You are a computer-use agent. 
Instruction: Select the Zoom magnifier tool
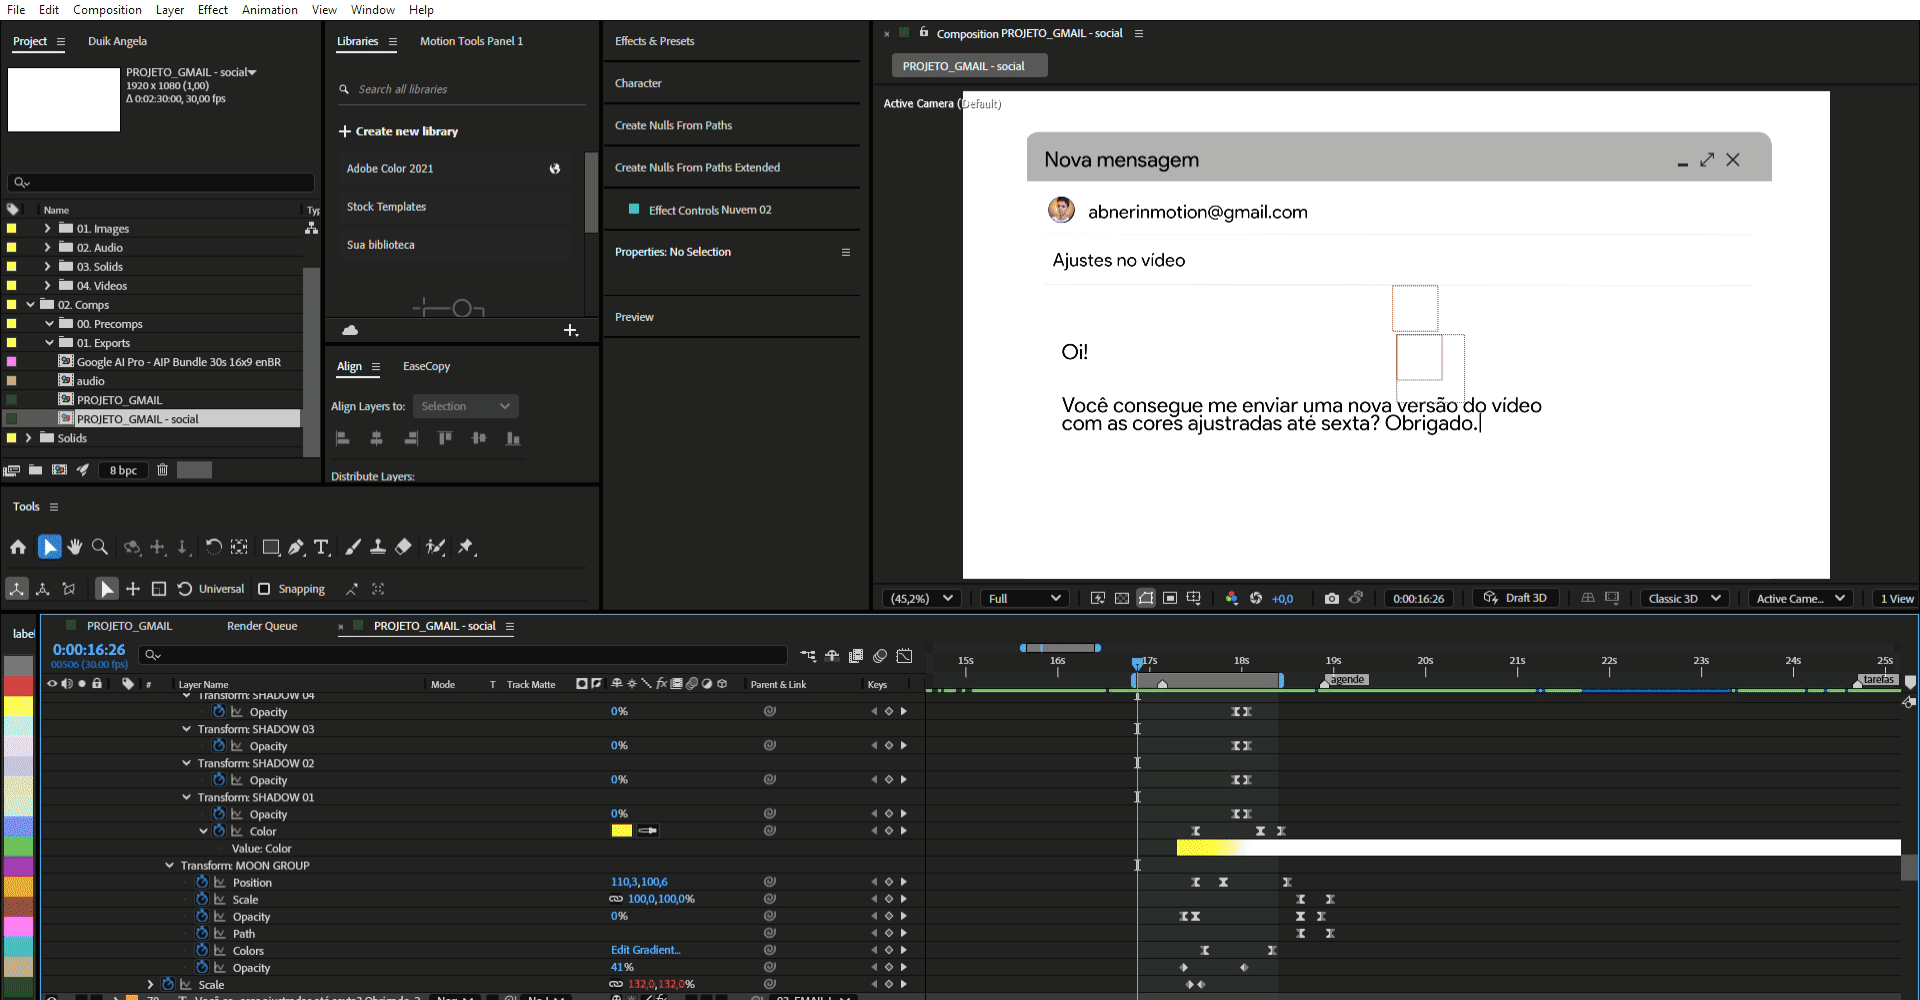click(x=100, y=547)
